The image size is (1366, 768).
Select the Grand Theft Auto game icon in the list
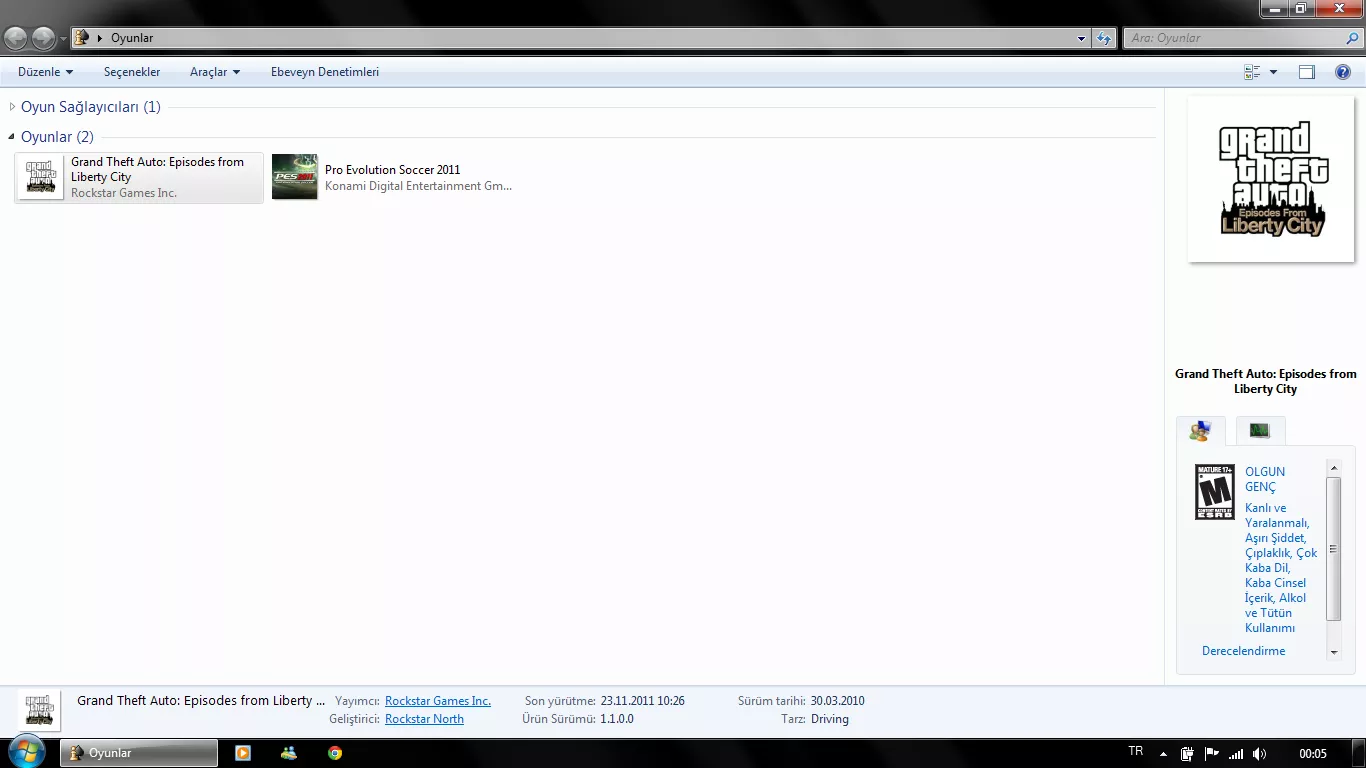pos(41,178)
